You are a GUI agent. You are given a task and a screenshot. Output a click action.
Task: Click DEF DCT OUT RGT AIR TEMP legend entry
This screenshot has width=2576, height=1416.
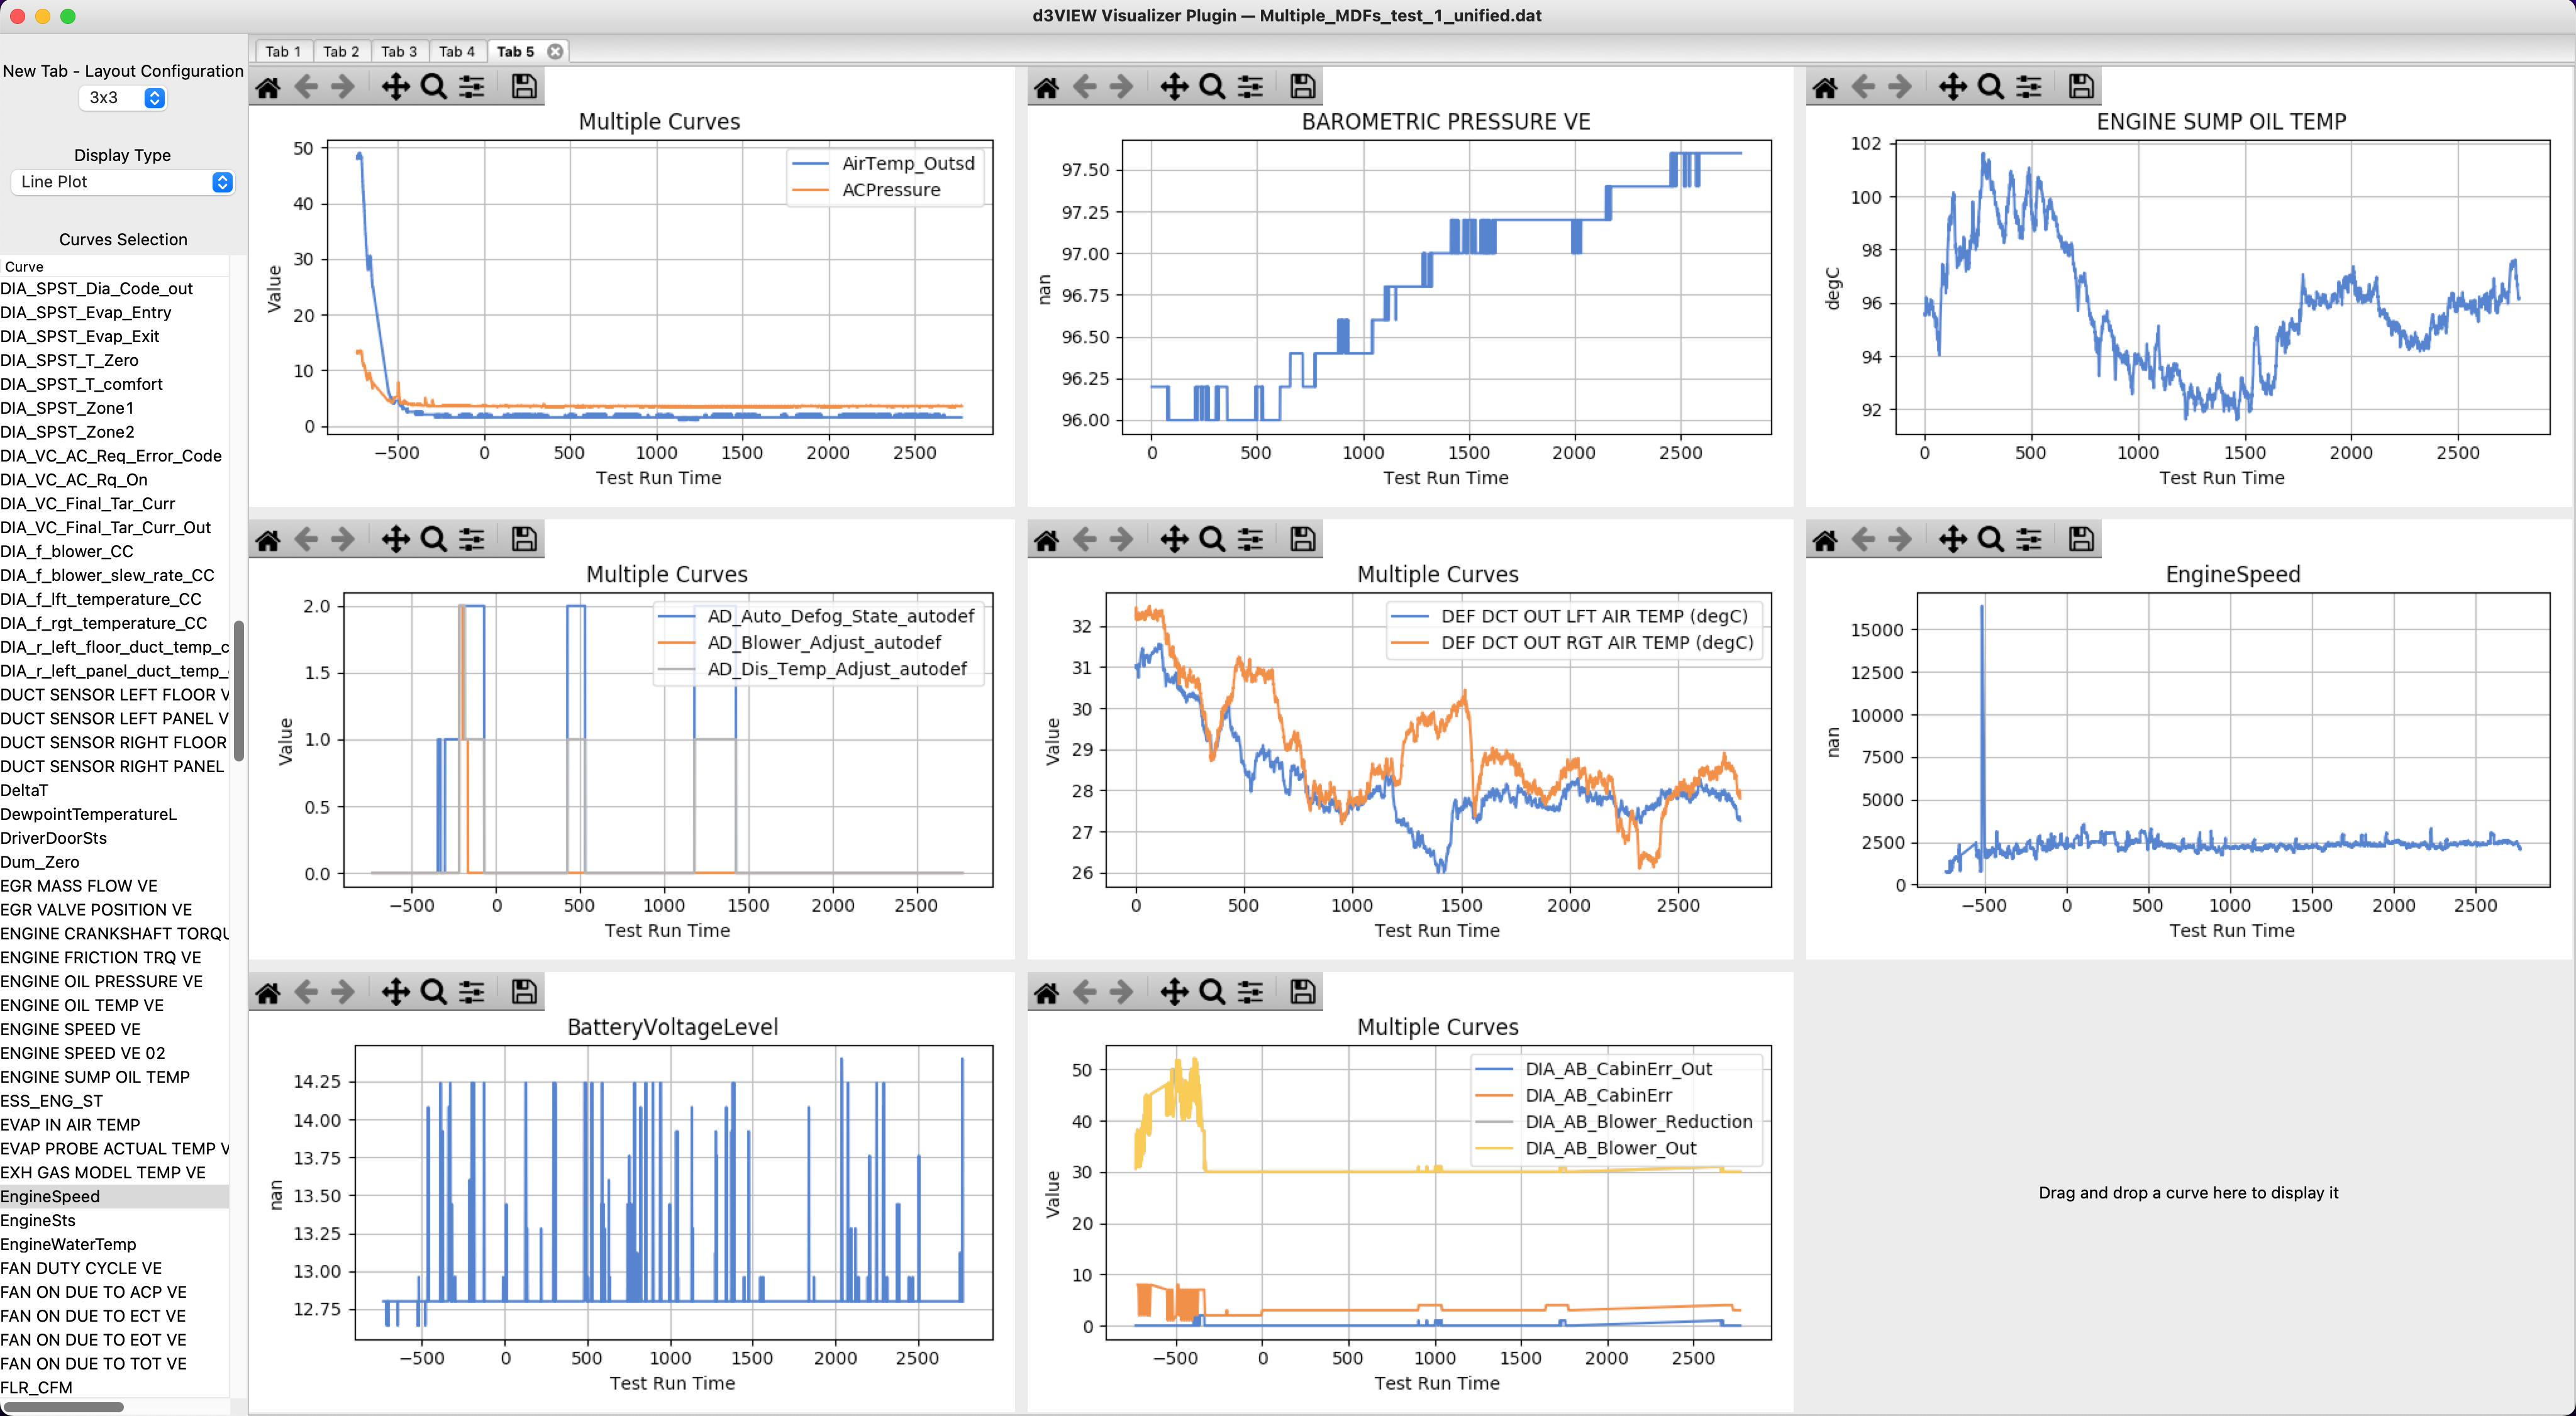click(x=1597, y=642)
